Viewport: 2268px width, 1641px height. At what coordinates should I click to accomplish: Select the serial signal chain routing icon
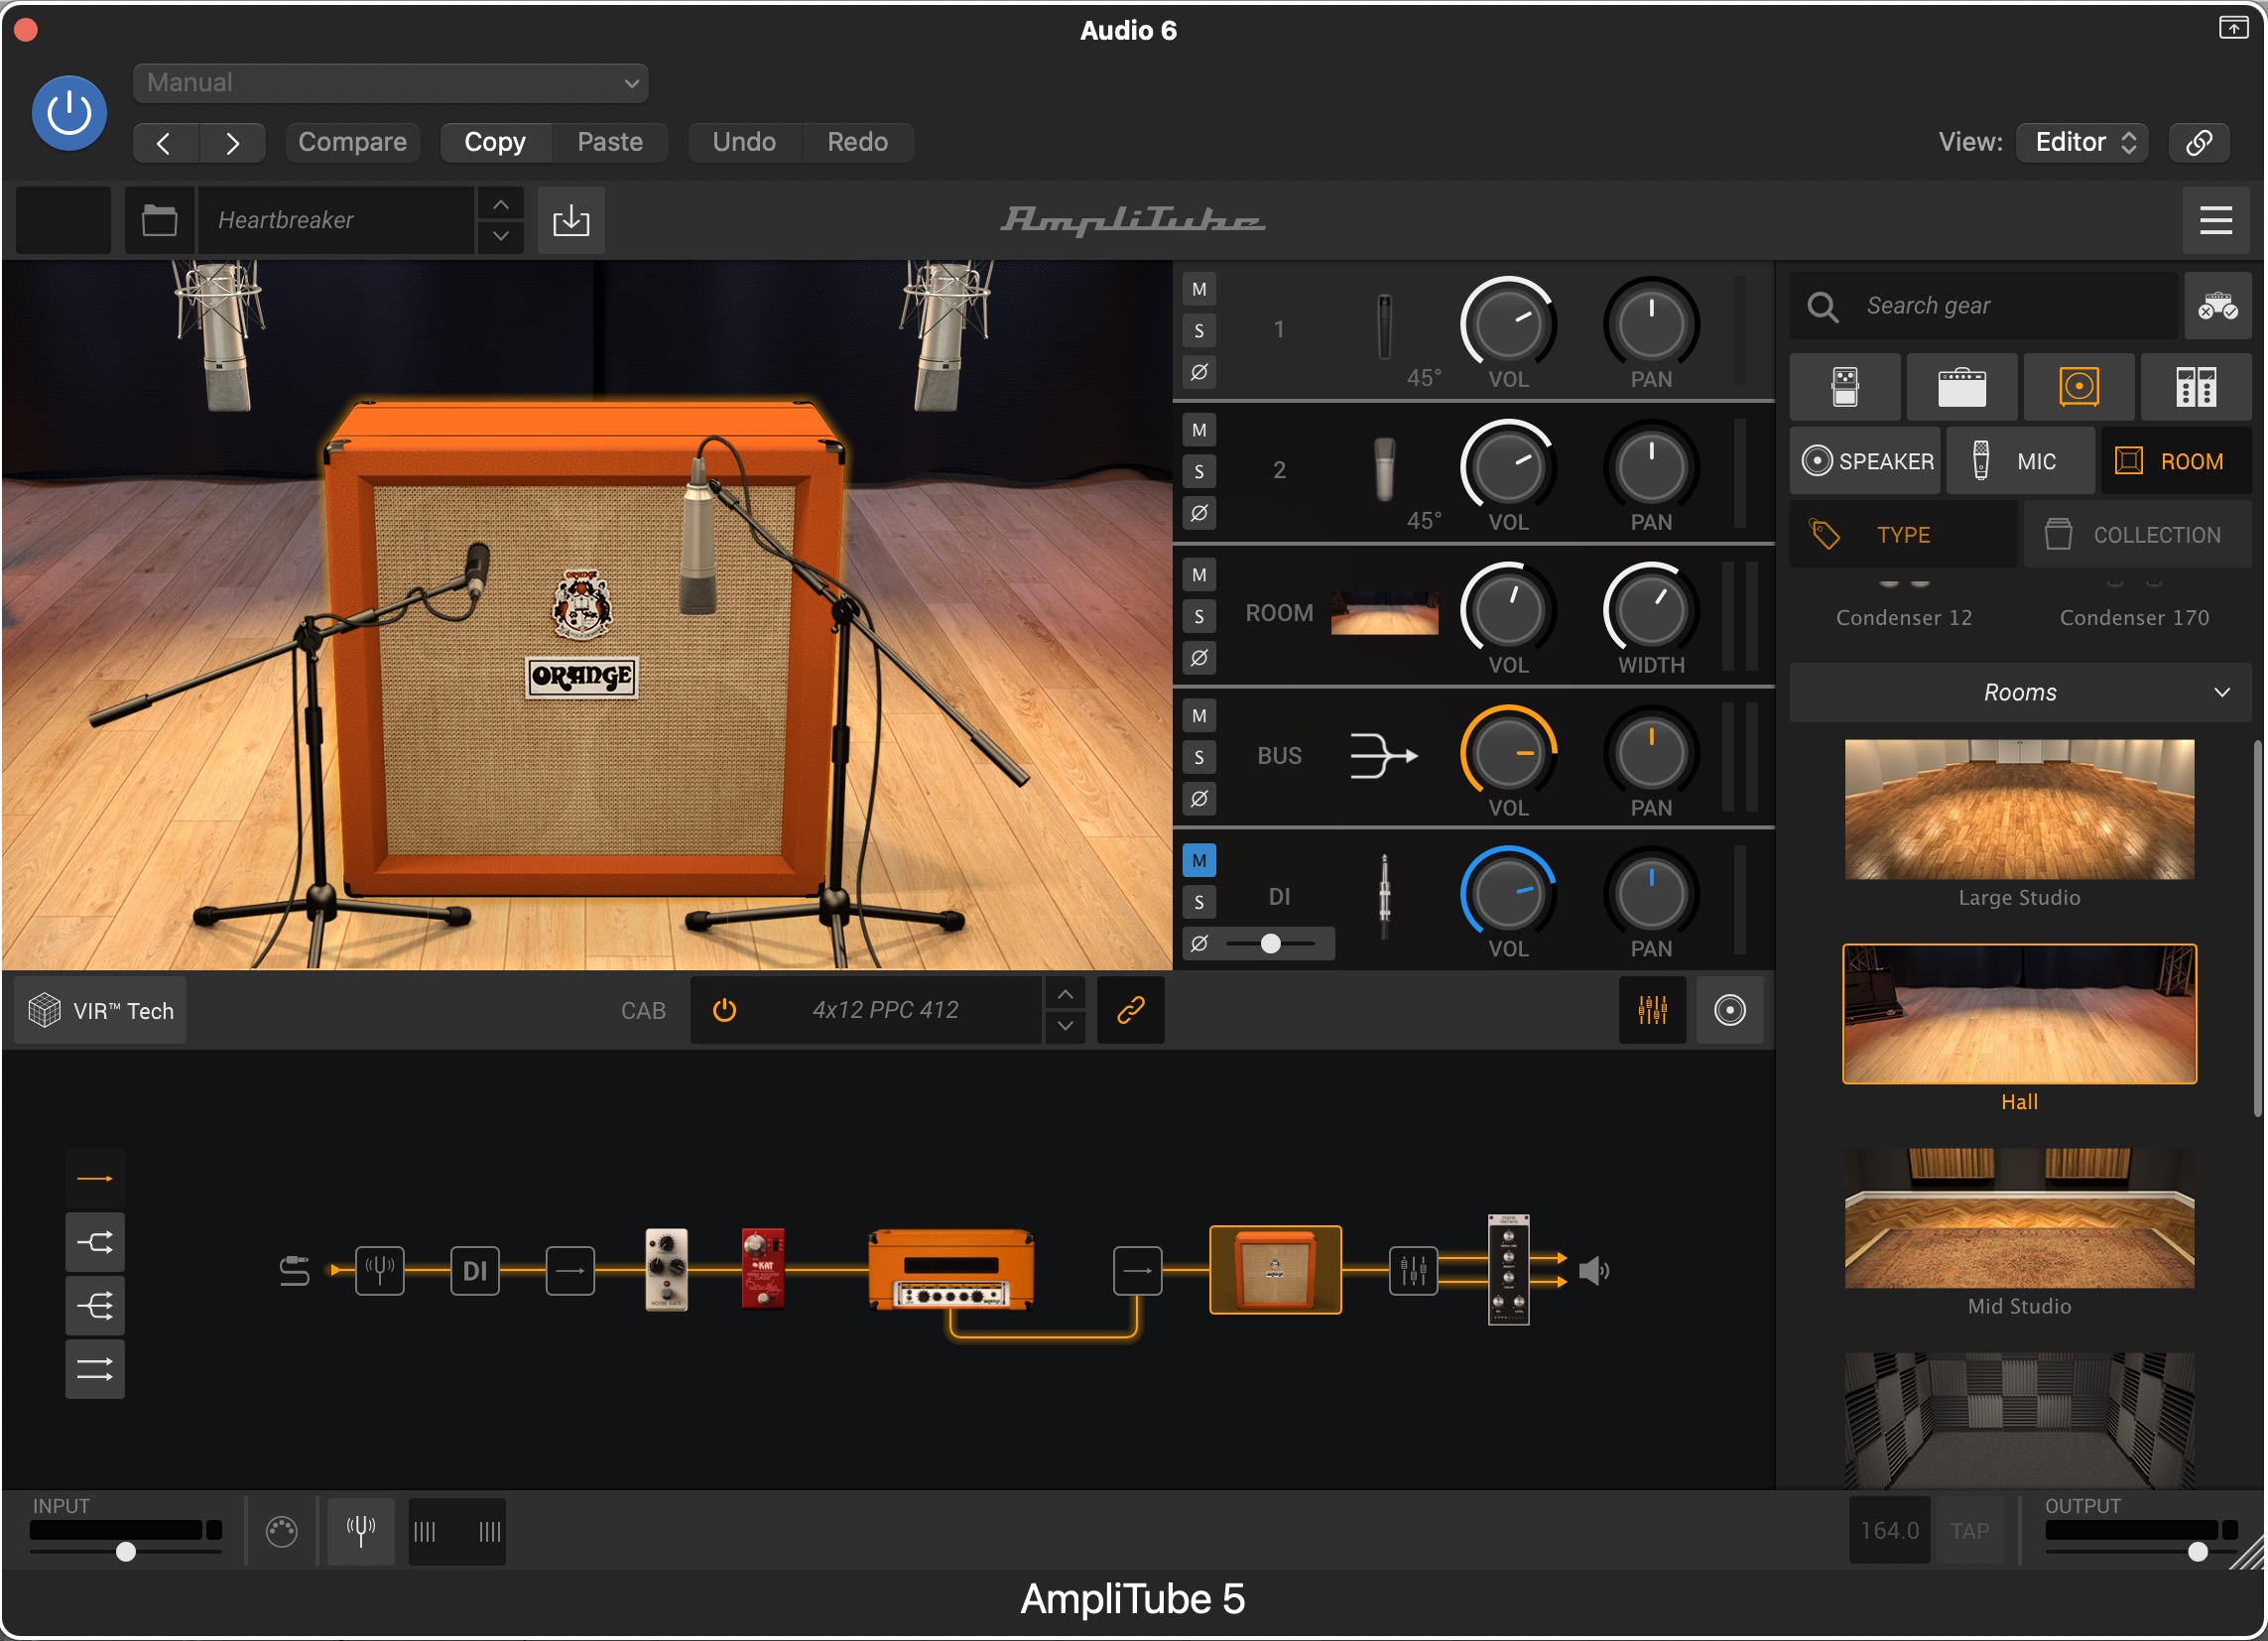point(95,1179)
